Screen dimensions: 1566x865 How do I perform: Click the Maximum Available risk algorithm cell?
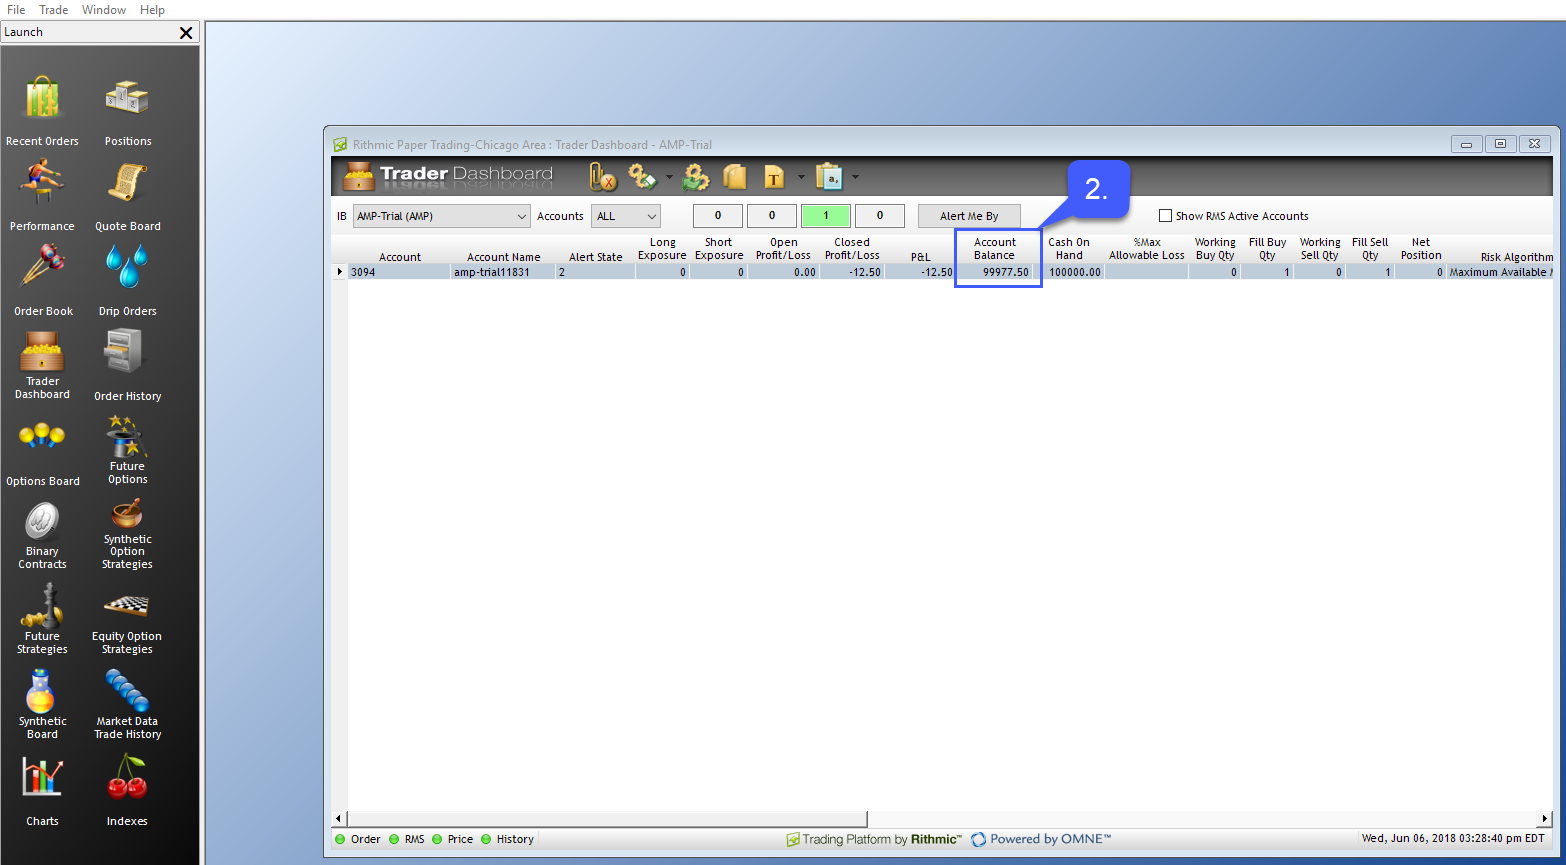[1501, 272]
